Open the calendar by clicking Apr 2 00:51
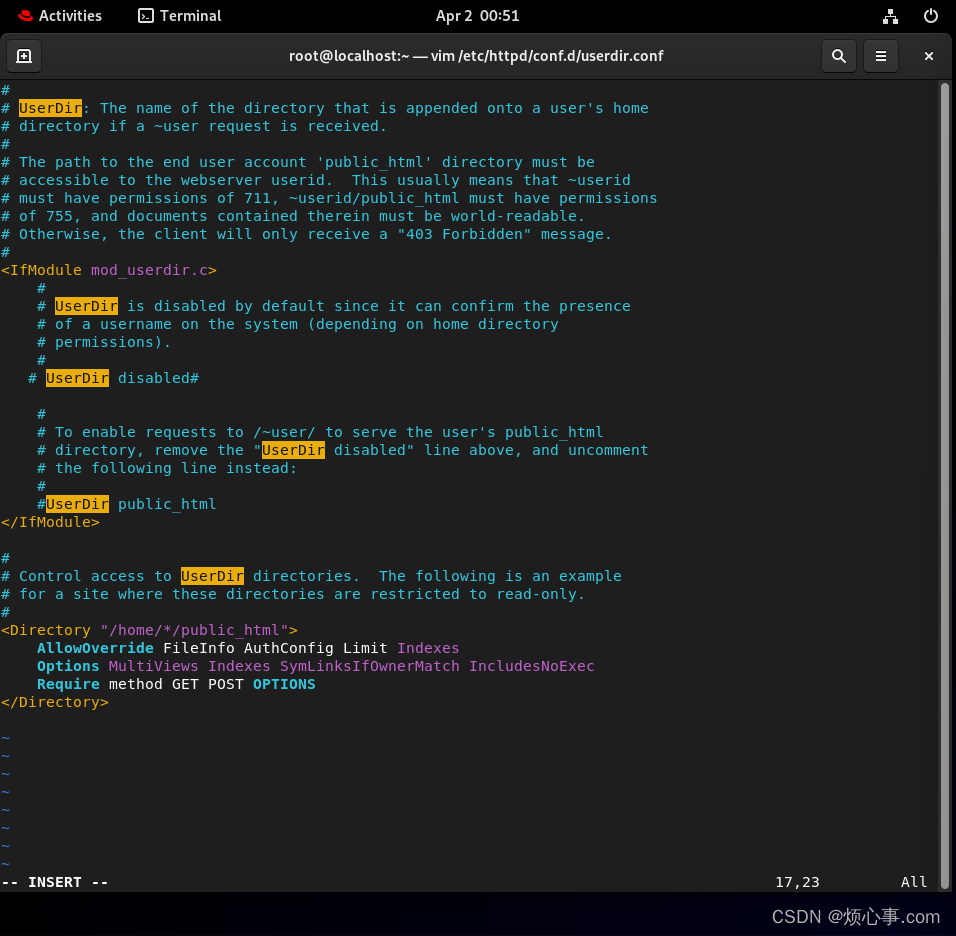The image size is (956, 936). point(477,15)
